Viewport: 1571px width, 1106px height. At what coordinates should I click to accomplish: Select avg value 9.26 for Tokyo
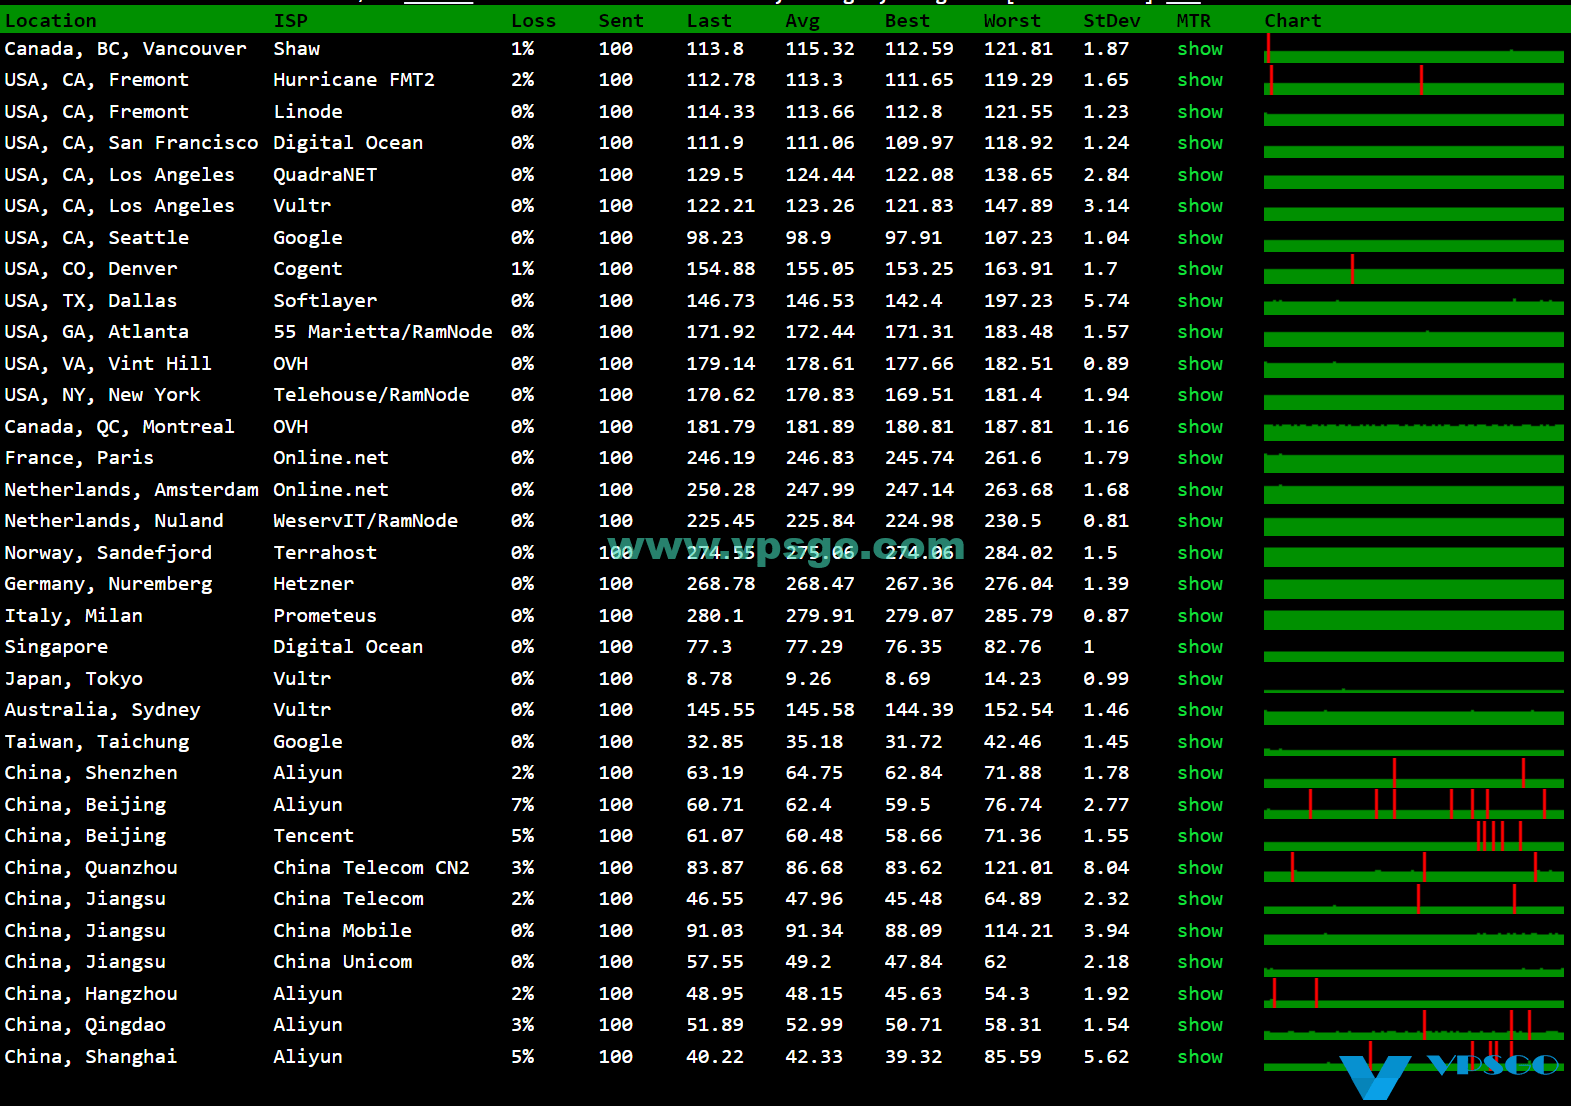[x=808, y=678]
